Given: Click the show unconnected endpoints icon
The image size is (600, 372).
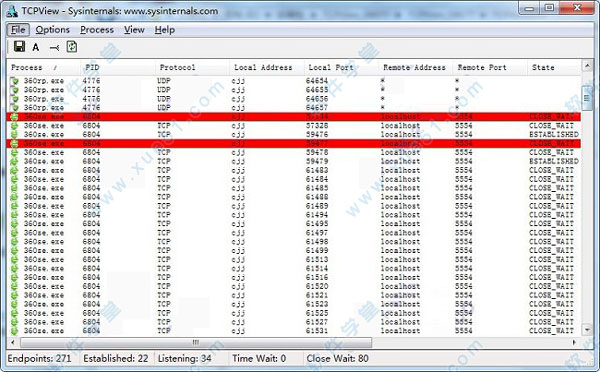Looking at the screenshot, I should (54, 47).
